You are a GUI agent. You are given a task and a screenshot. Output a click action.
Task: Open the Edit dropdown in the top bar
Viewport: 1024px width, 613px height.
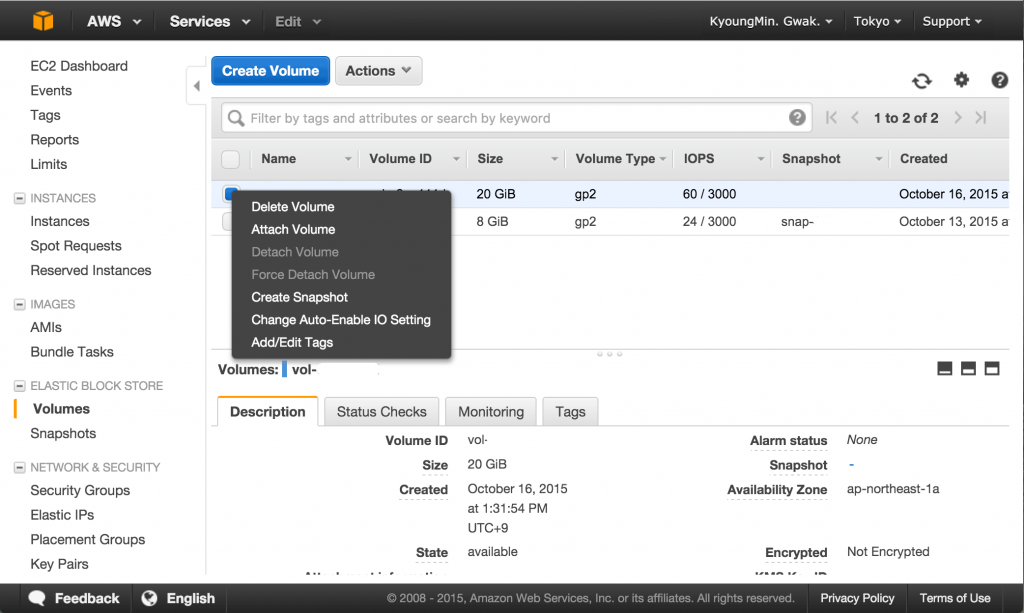[x=298, y=22]
